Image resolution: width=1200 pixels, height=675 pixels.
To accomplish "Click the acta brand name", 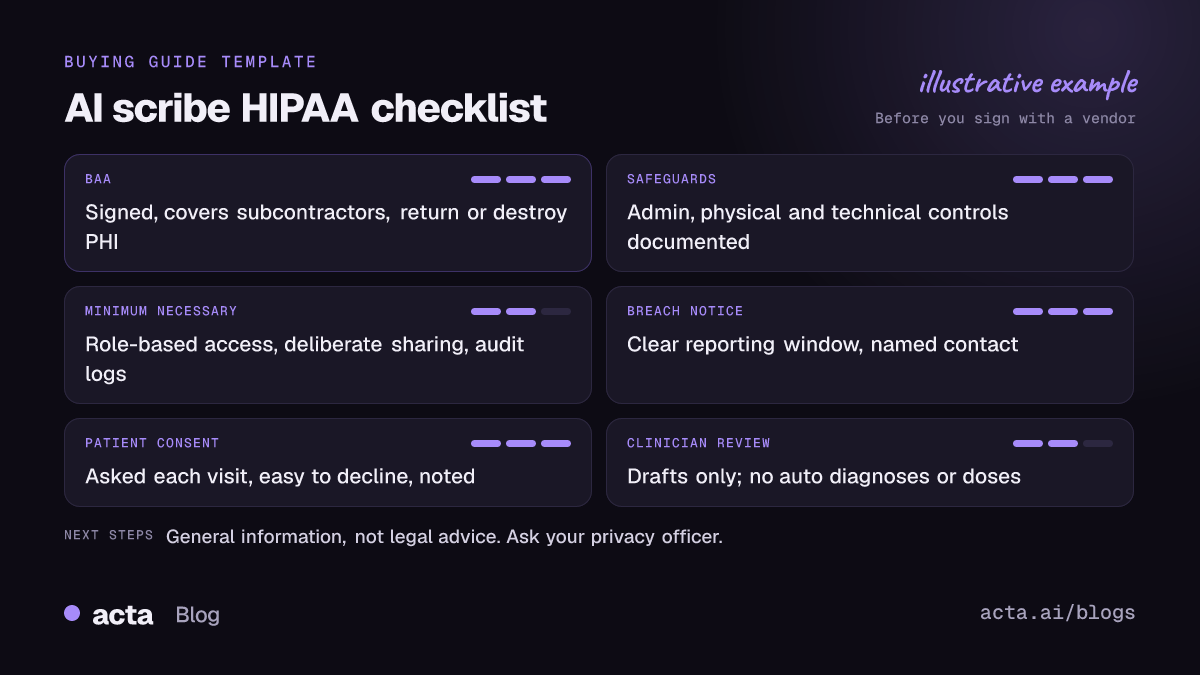I will (122, 615).
